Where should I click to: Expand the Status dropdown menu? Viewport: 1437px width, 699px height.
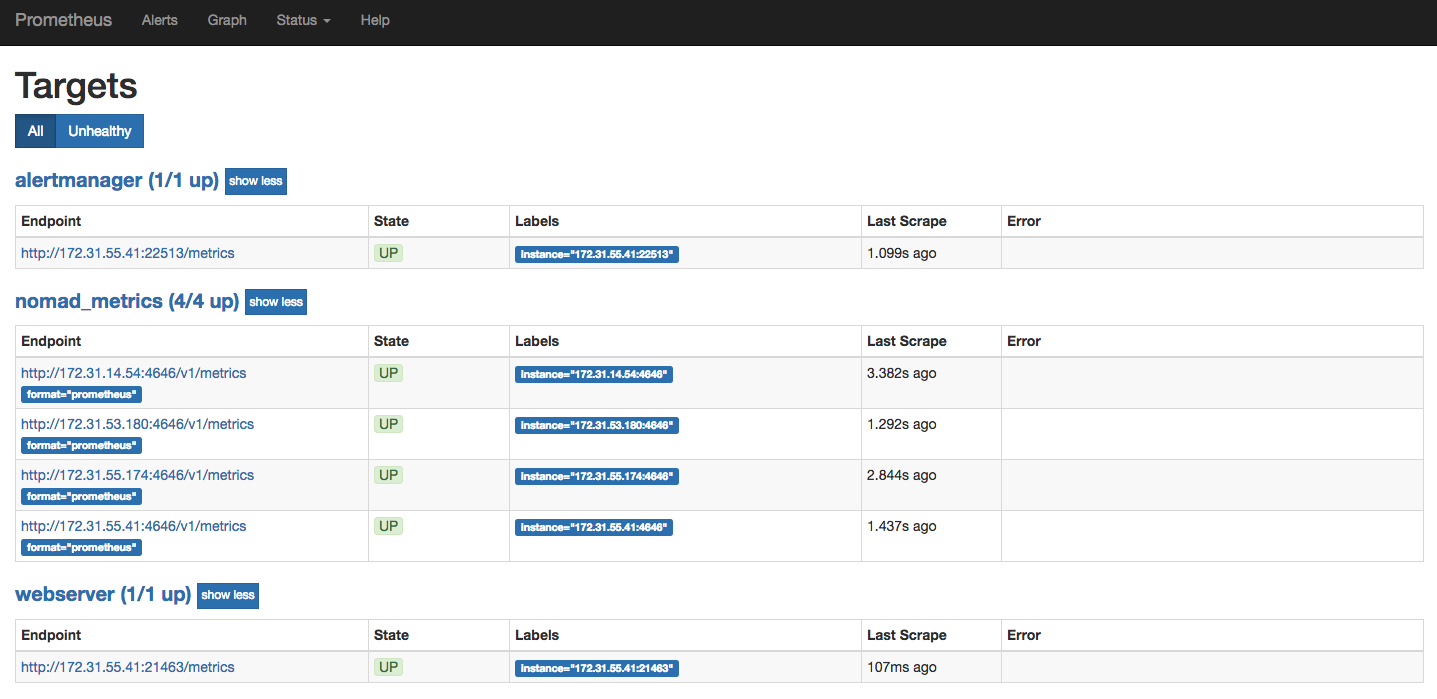[x=303, y=20]
